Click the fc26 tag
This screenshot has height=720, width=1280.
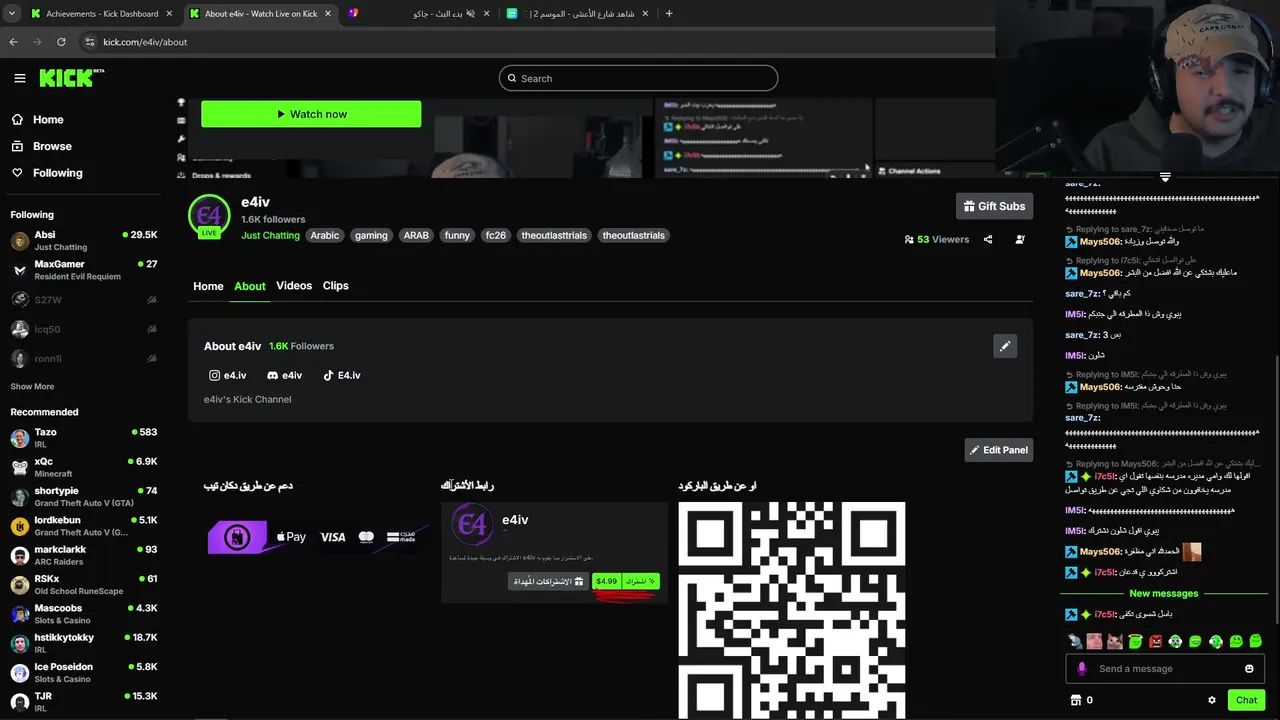(495, 236)
